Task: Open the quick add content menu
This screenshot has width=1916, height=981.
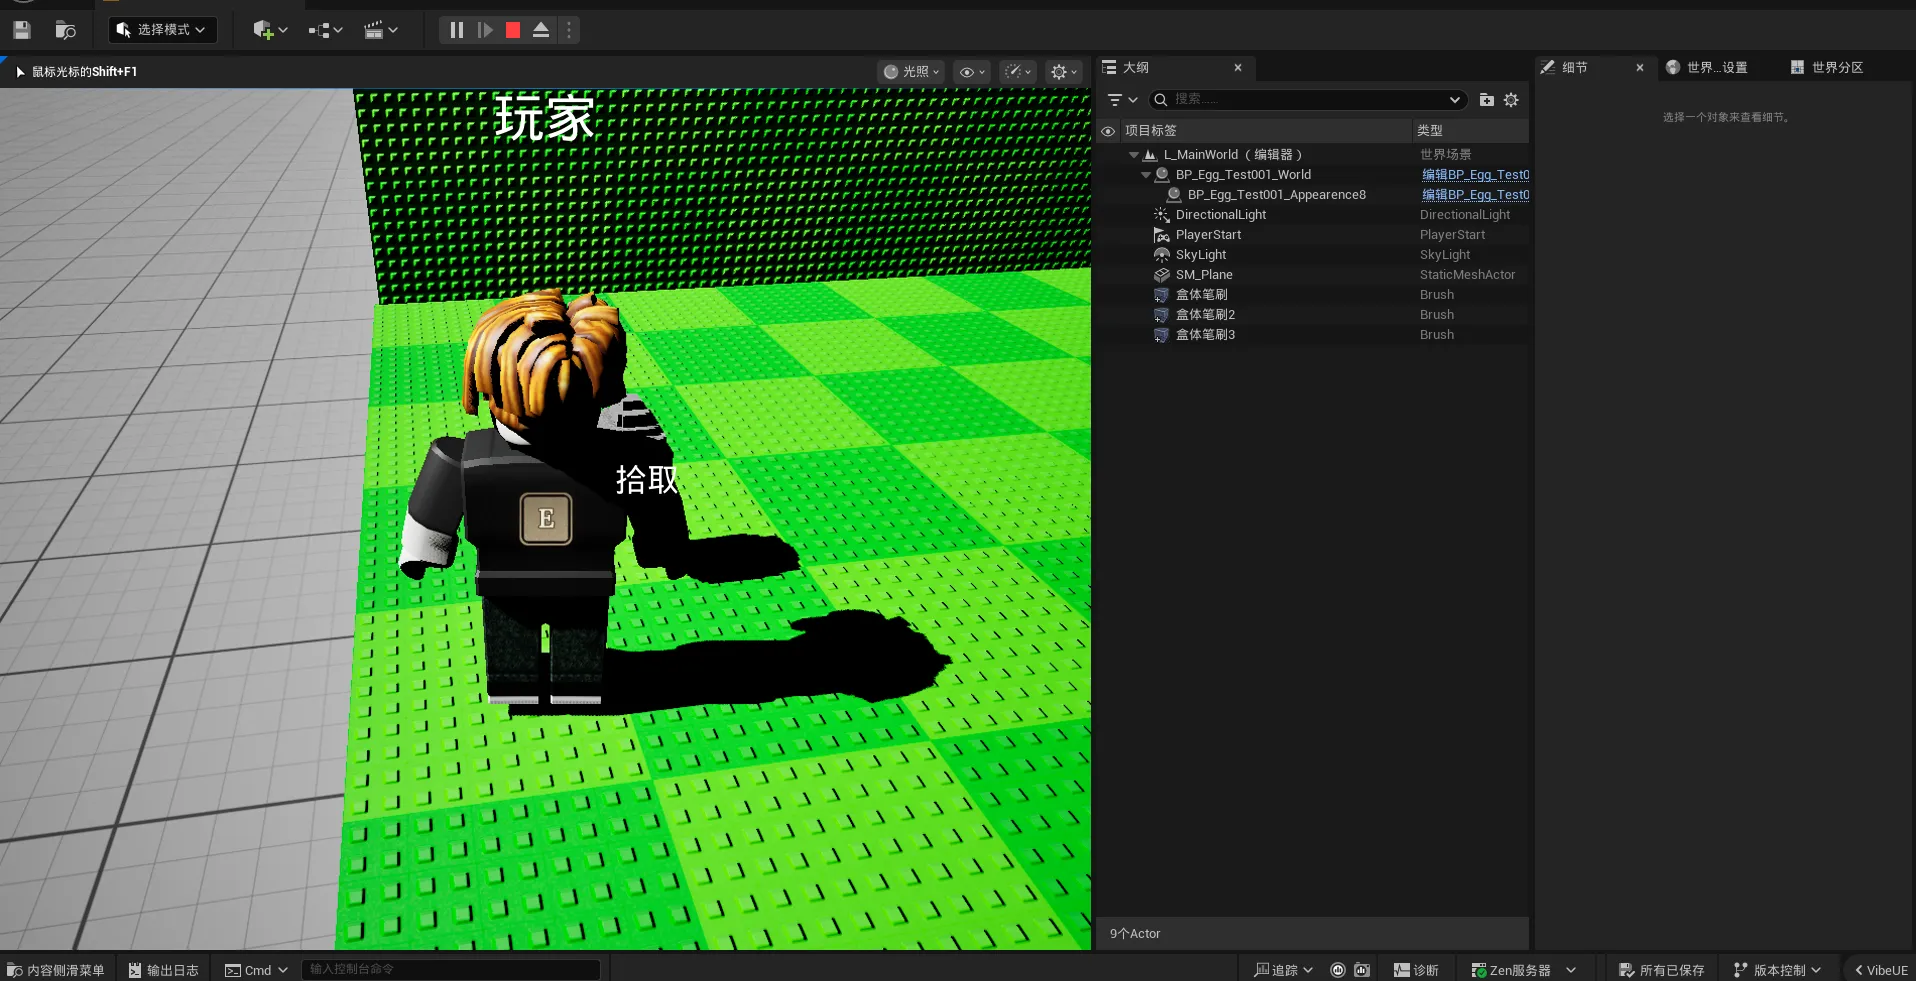Action: [270, 30]
